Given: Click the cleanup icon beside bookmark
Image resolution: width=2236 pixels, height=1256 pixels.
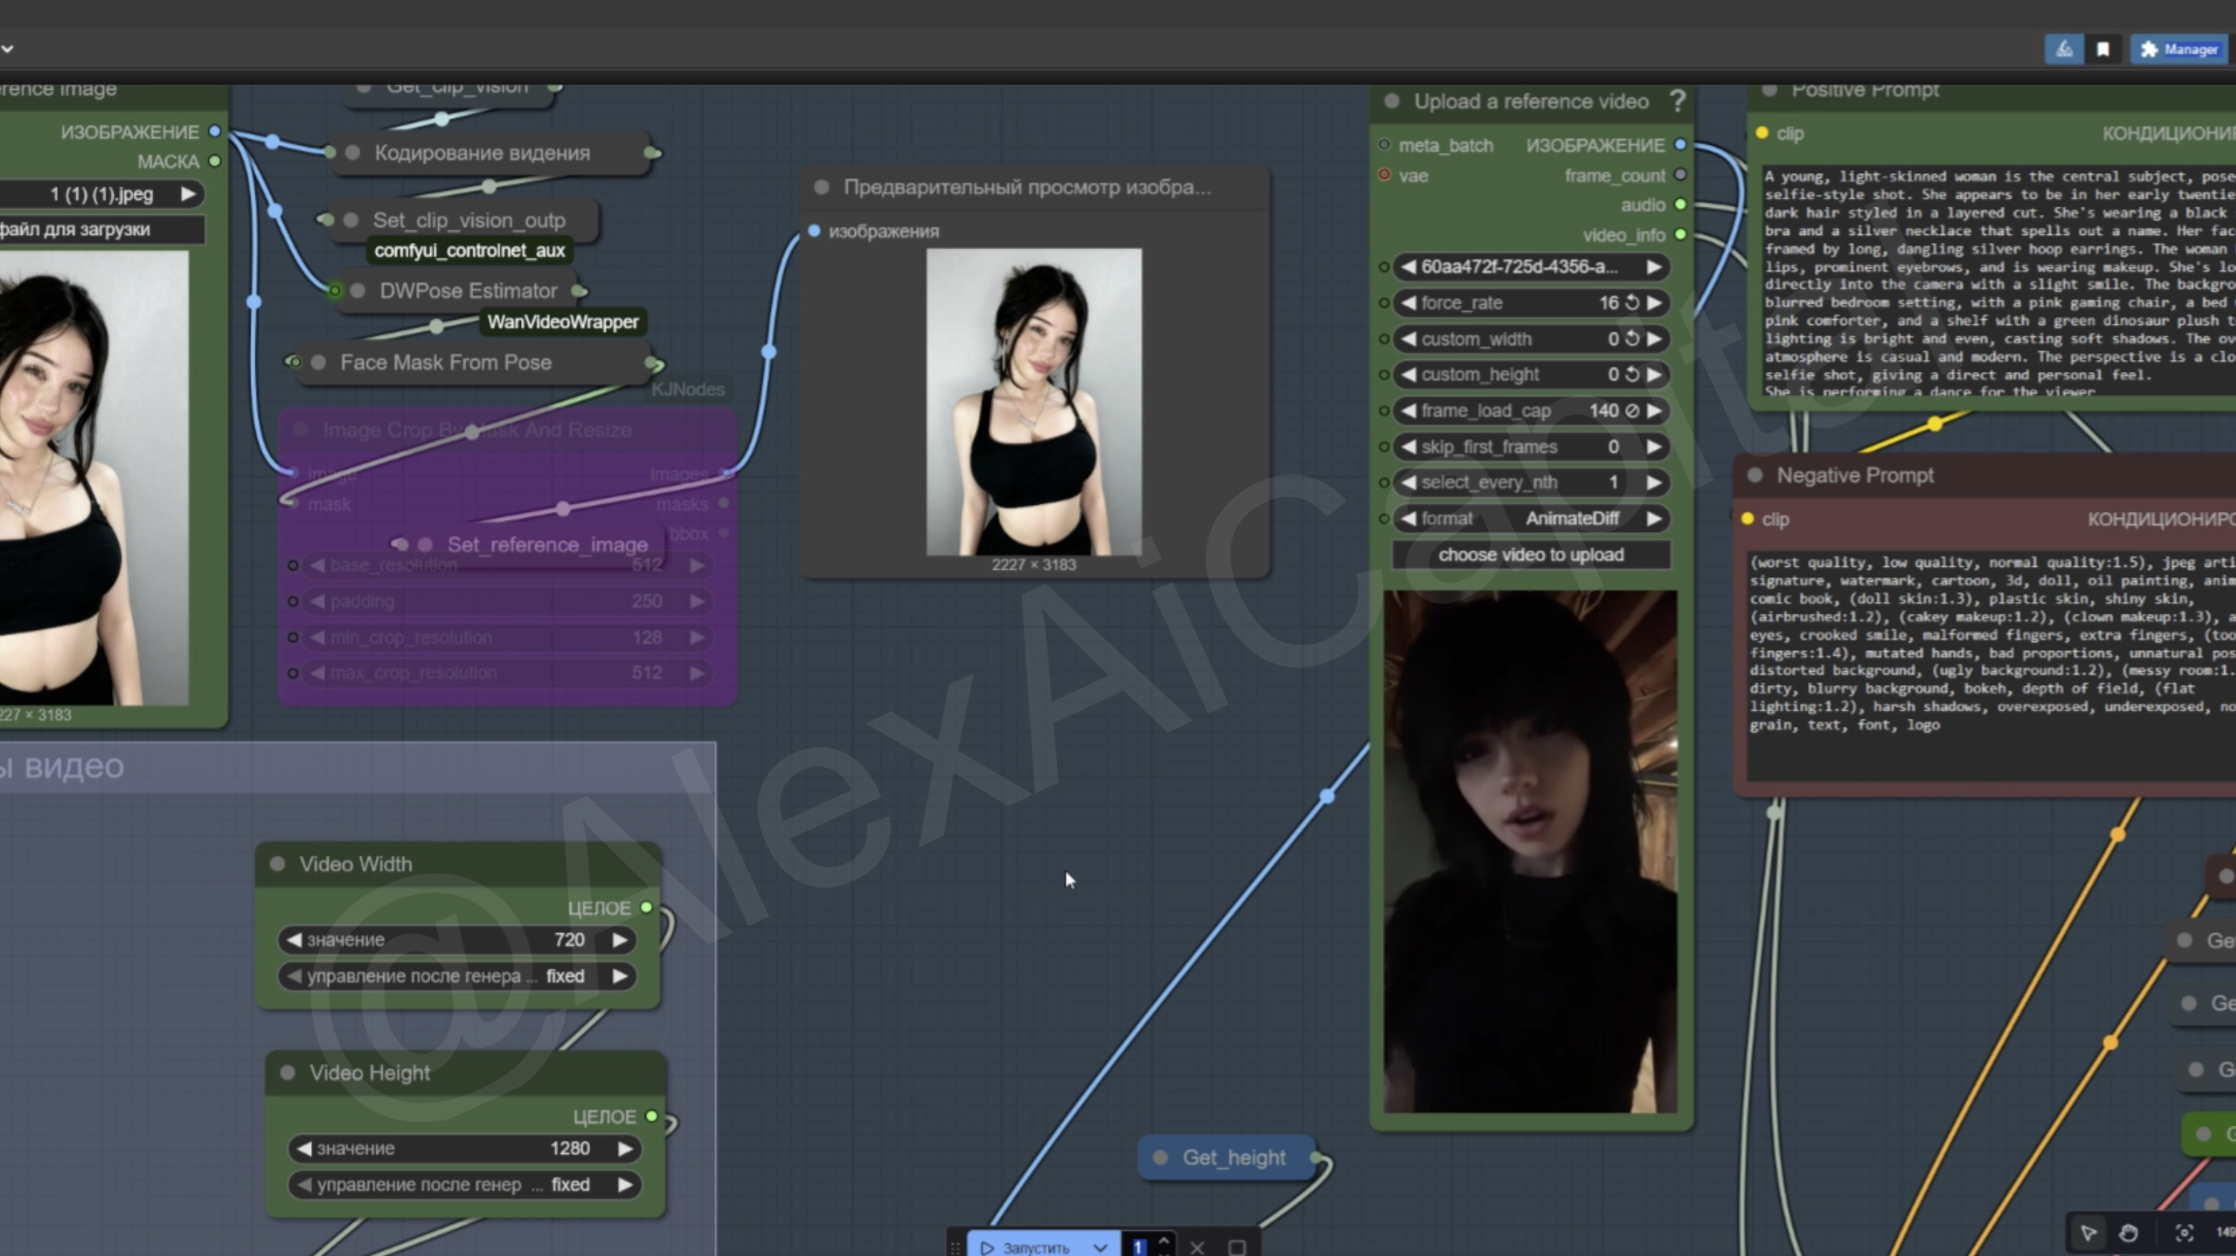Looking at the screenshot, I should [x=2064, y=49].
